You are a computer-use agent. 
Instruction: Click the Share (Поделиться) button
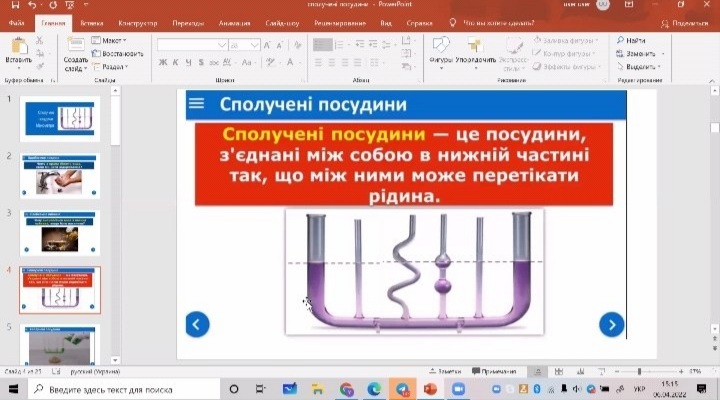(x=684, y=23)
